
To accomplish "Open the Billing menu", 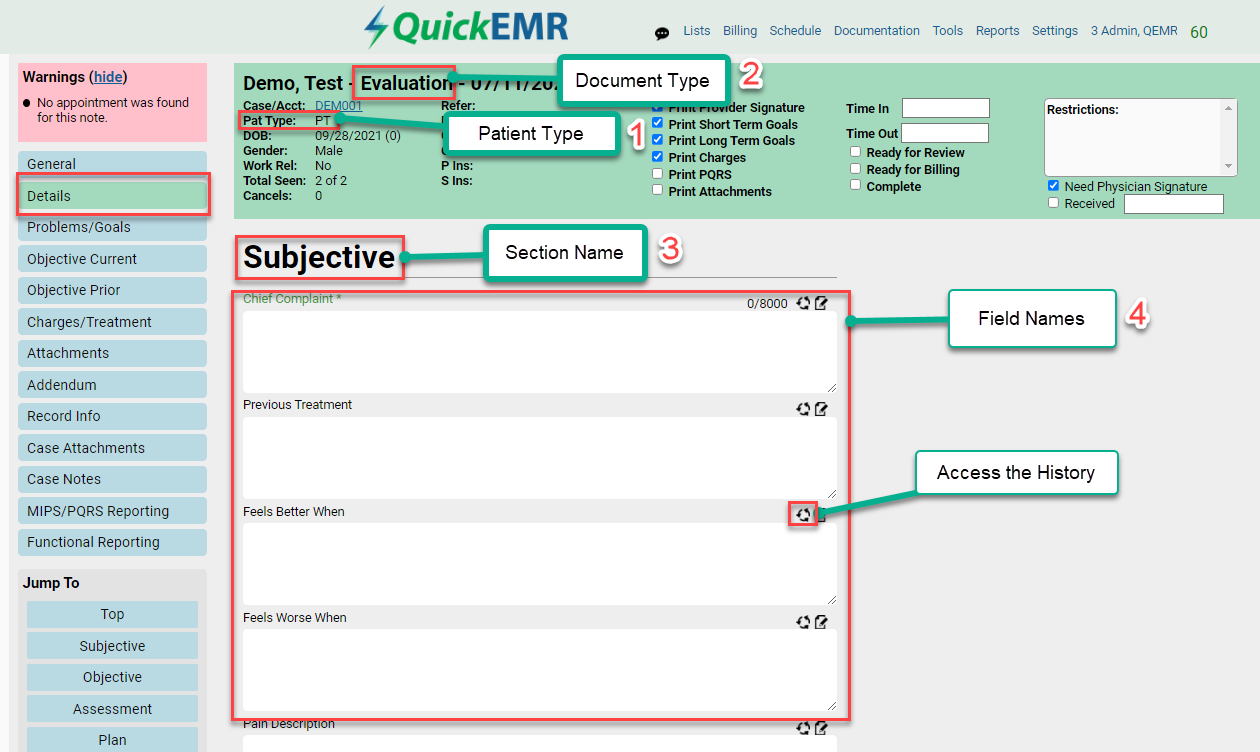I will coord(740,31).
